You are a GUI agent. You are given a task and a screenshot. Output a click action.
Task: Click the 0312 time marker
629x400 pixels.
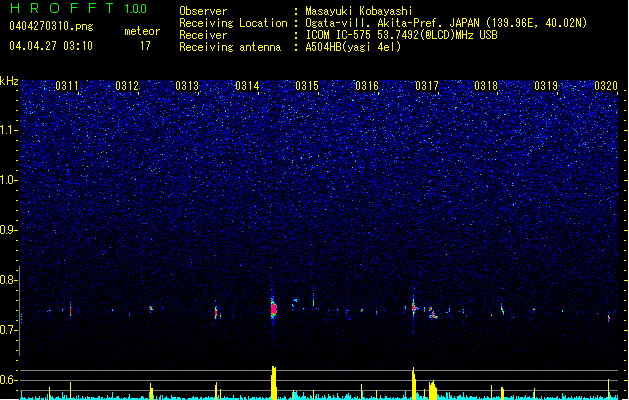127,86
